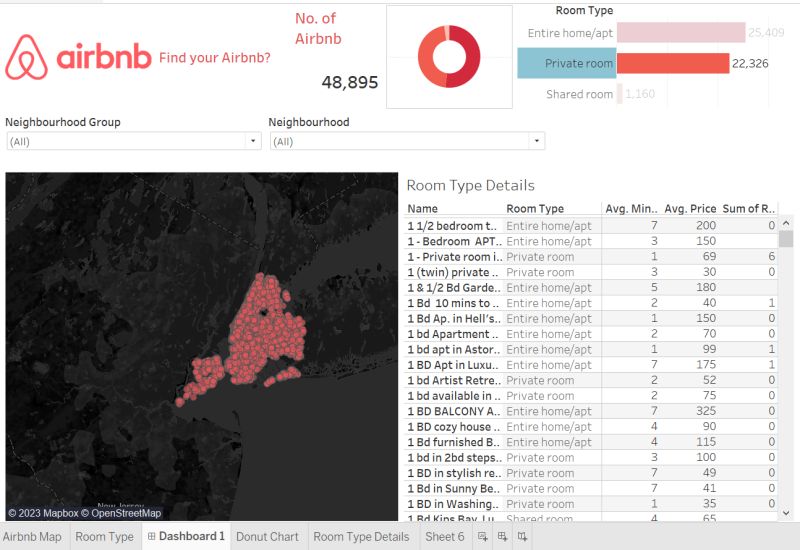Click the Room Type column header
The image size is (800, 550).
(535, 209)
